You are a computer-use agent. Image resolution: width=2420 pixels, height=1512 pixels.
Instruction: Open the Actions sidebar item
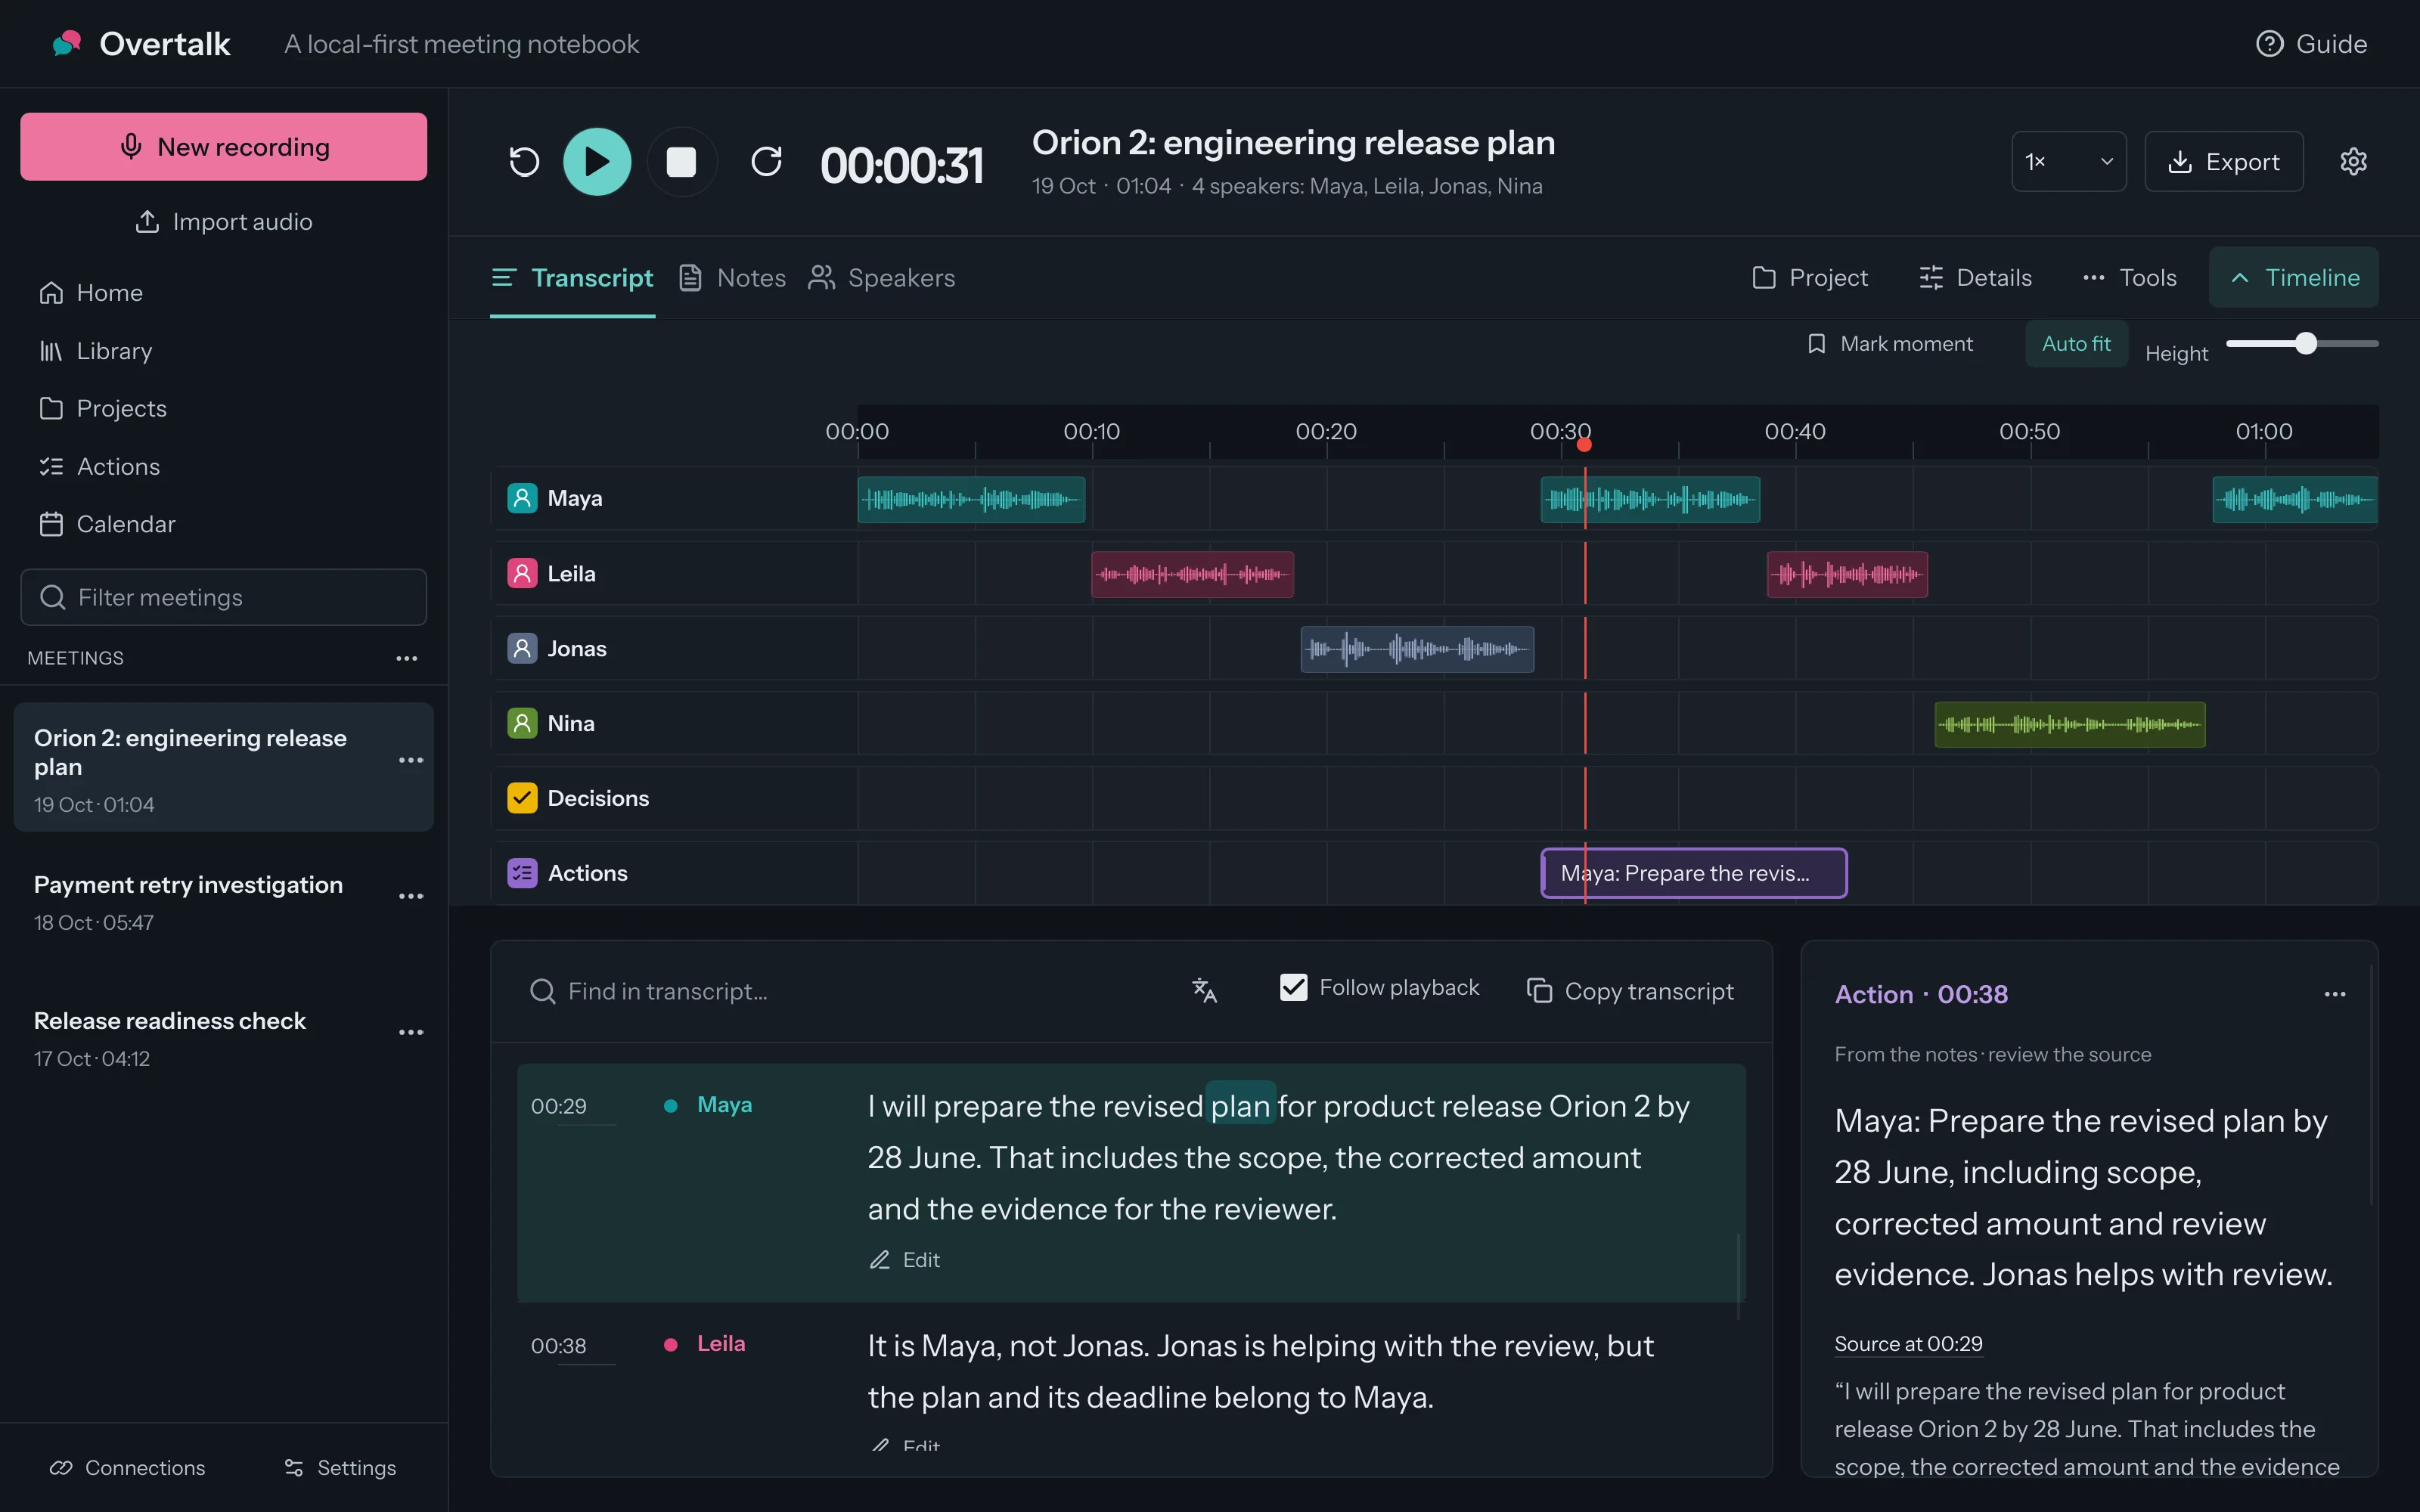tap(99, 466)
